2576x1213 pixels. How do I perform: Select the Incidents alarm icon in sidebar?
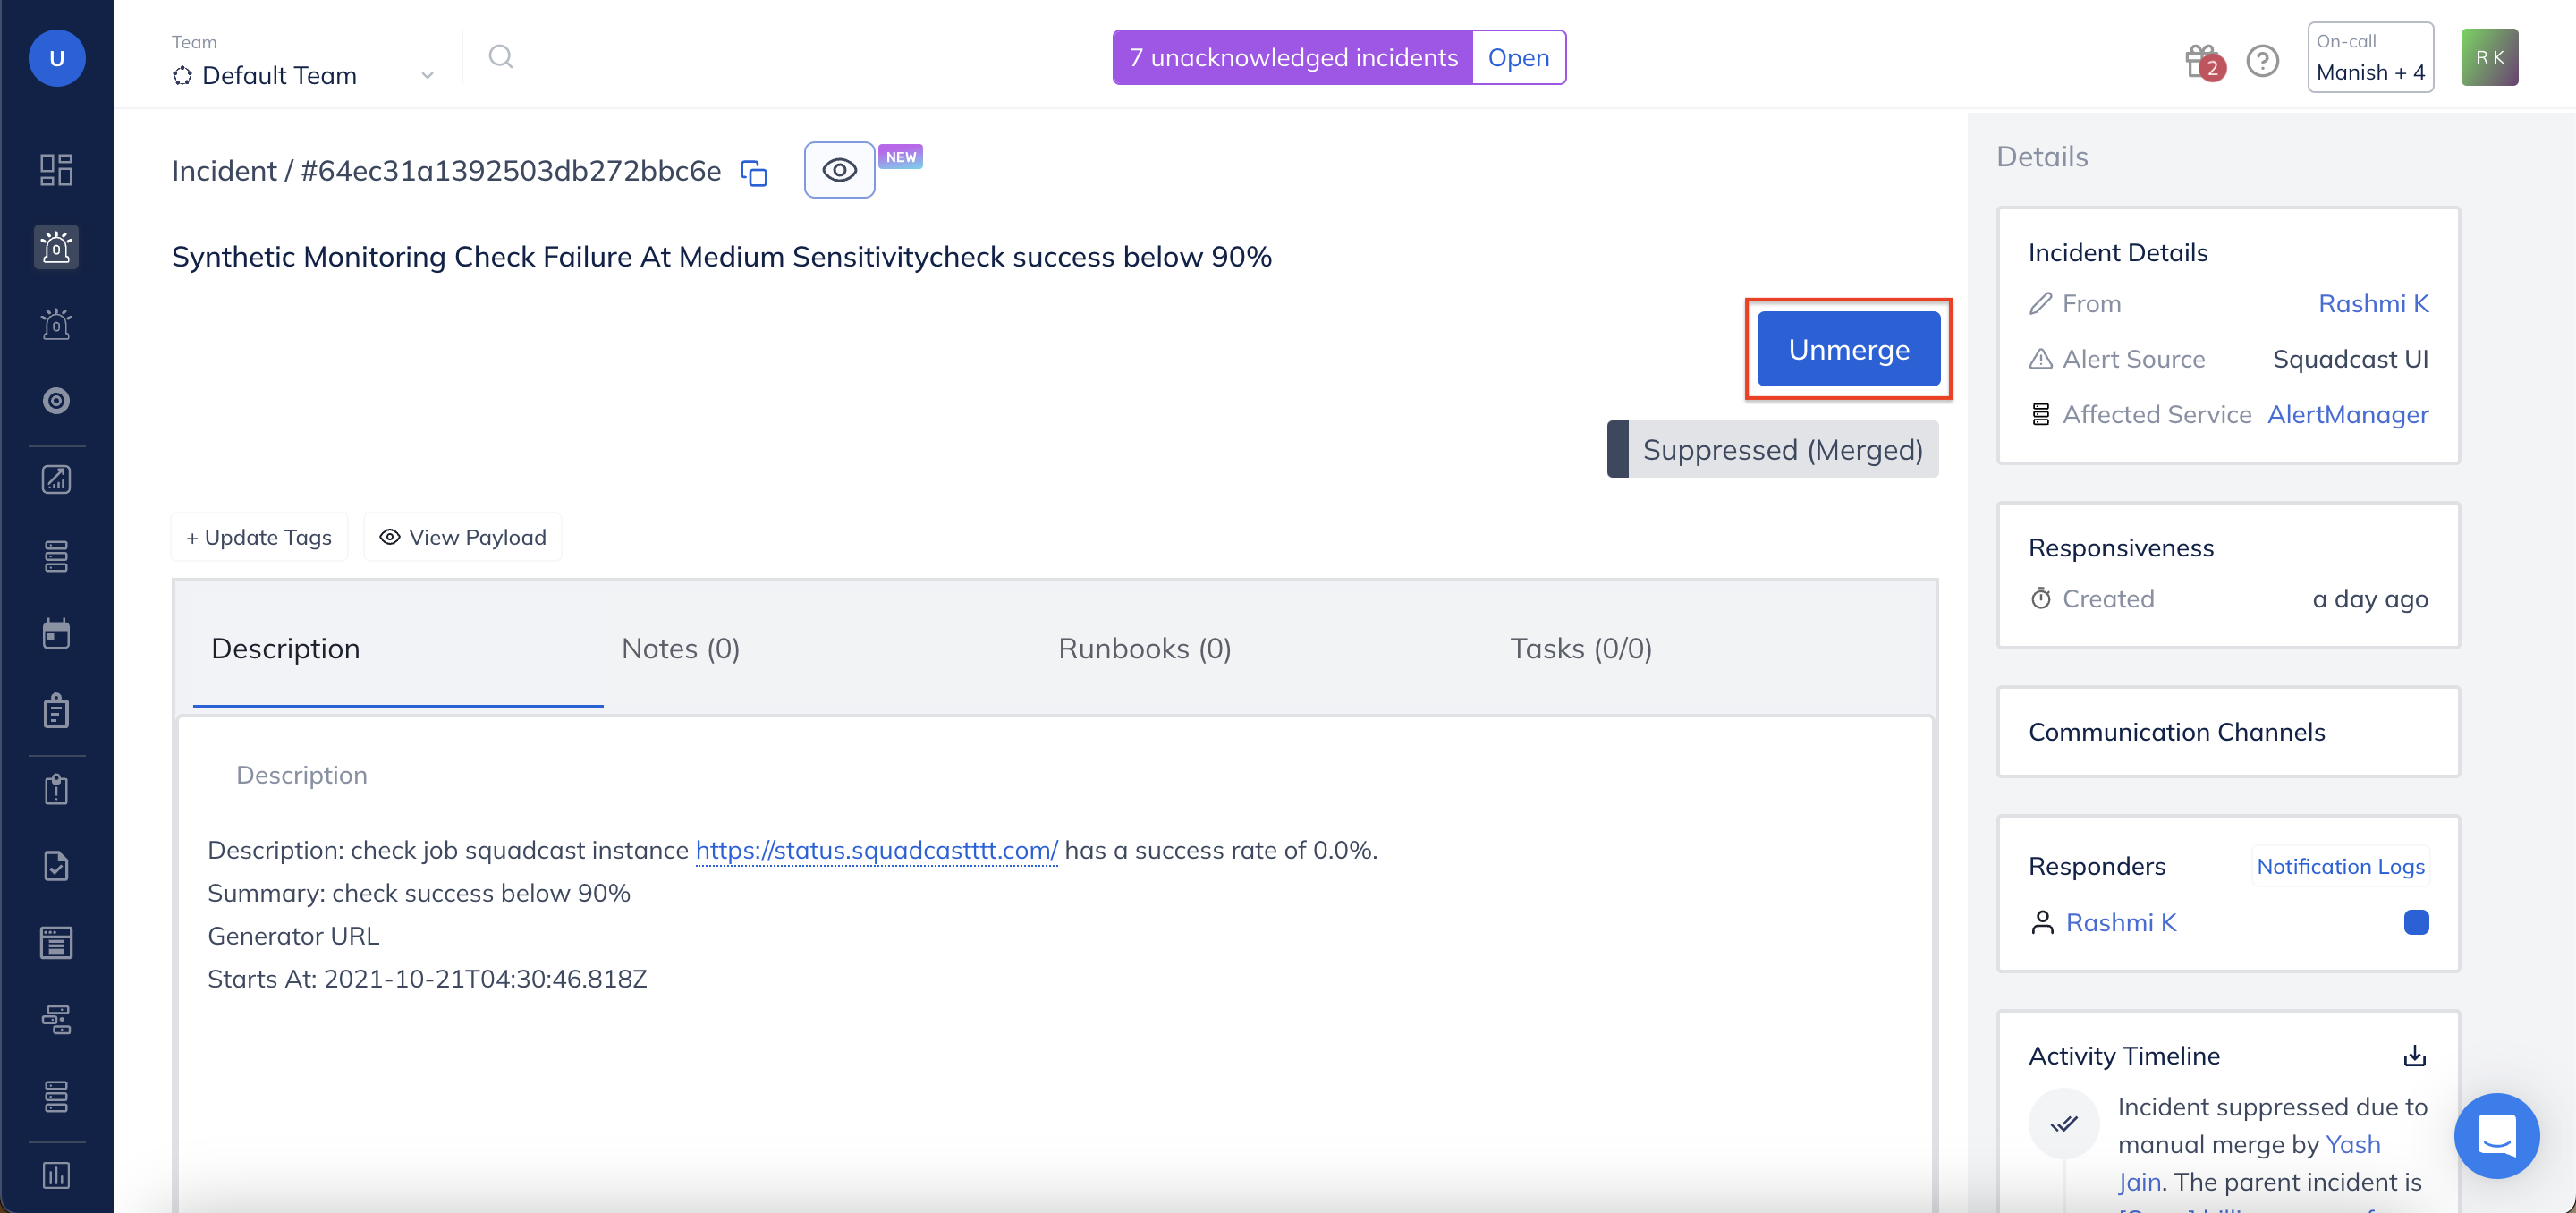coord(56,247)
